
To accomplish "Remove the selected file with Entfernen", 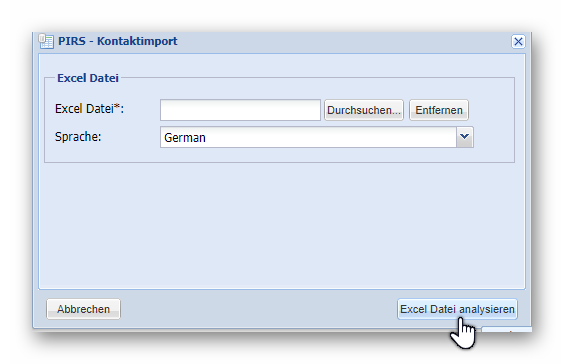I will coord(439,110).
